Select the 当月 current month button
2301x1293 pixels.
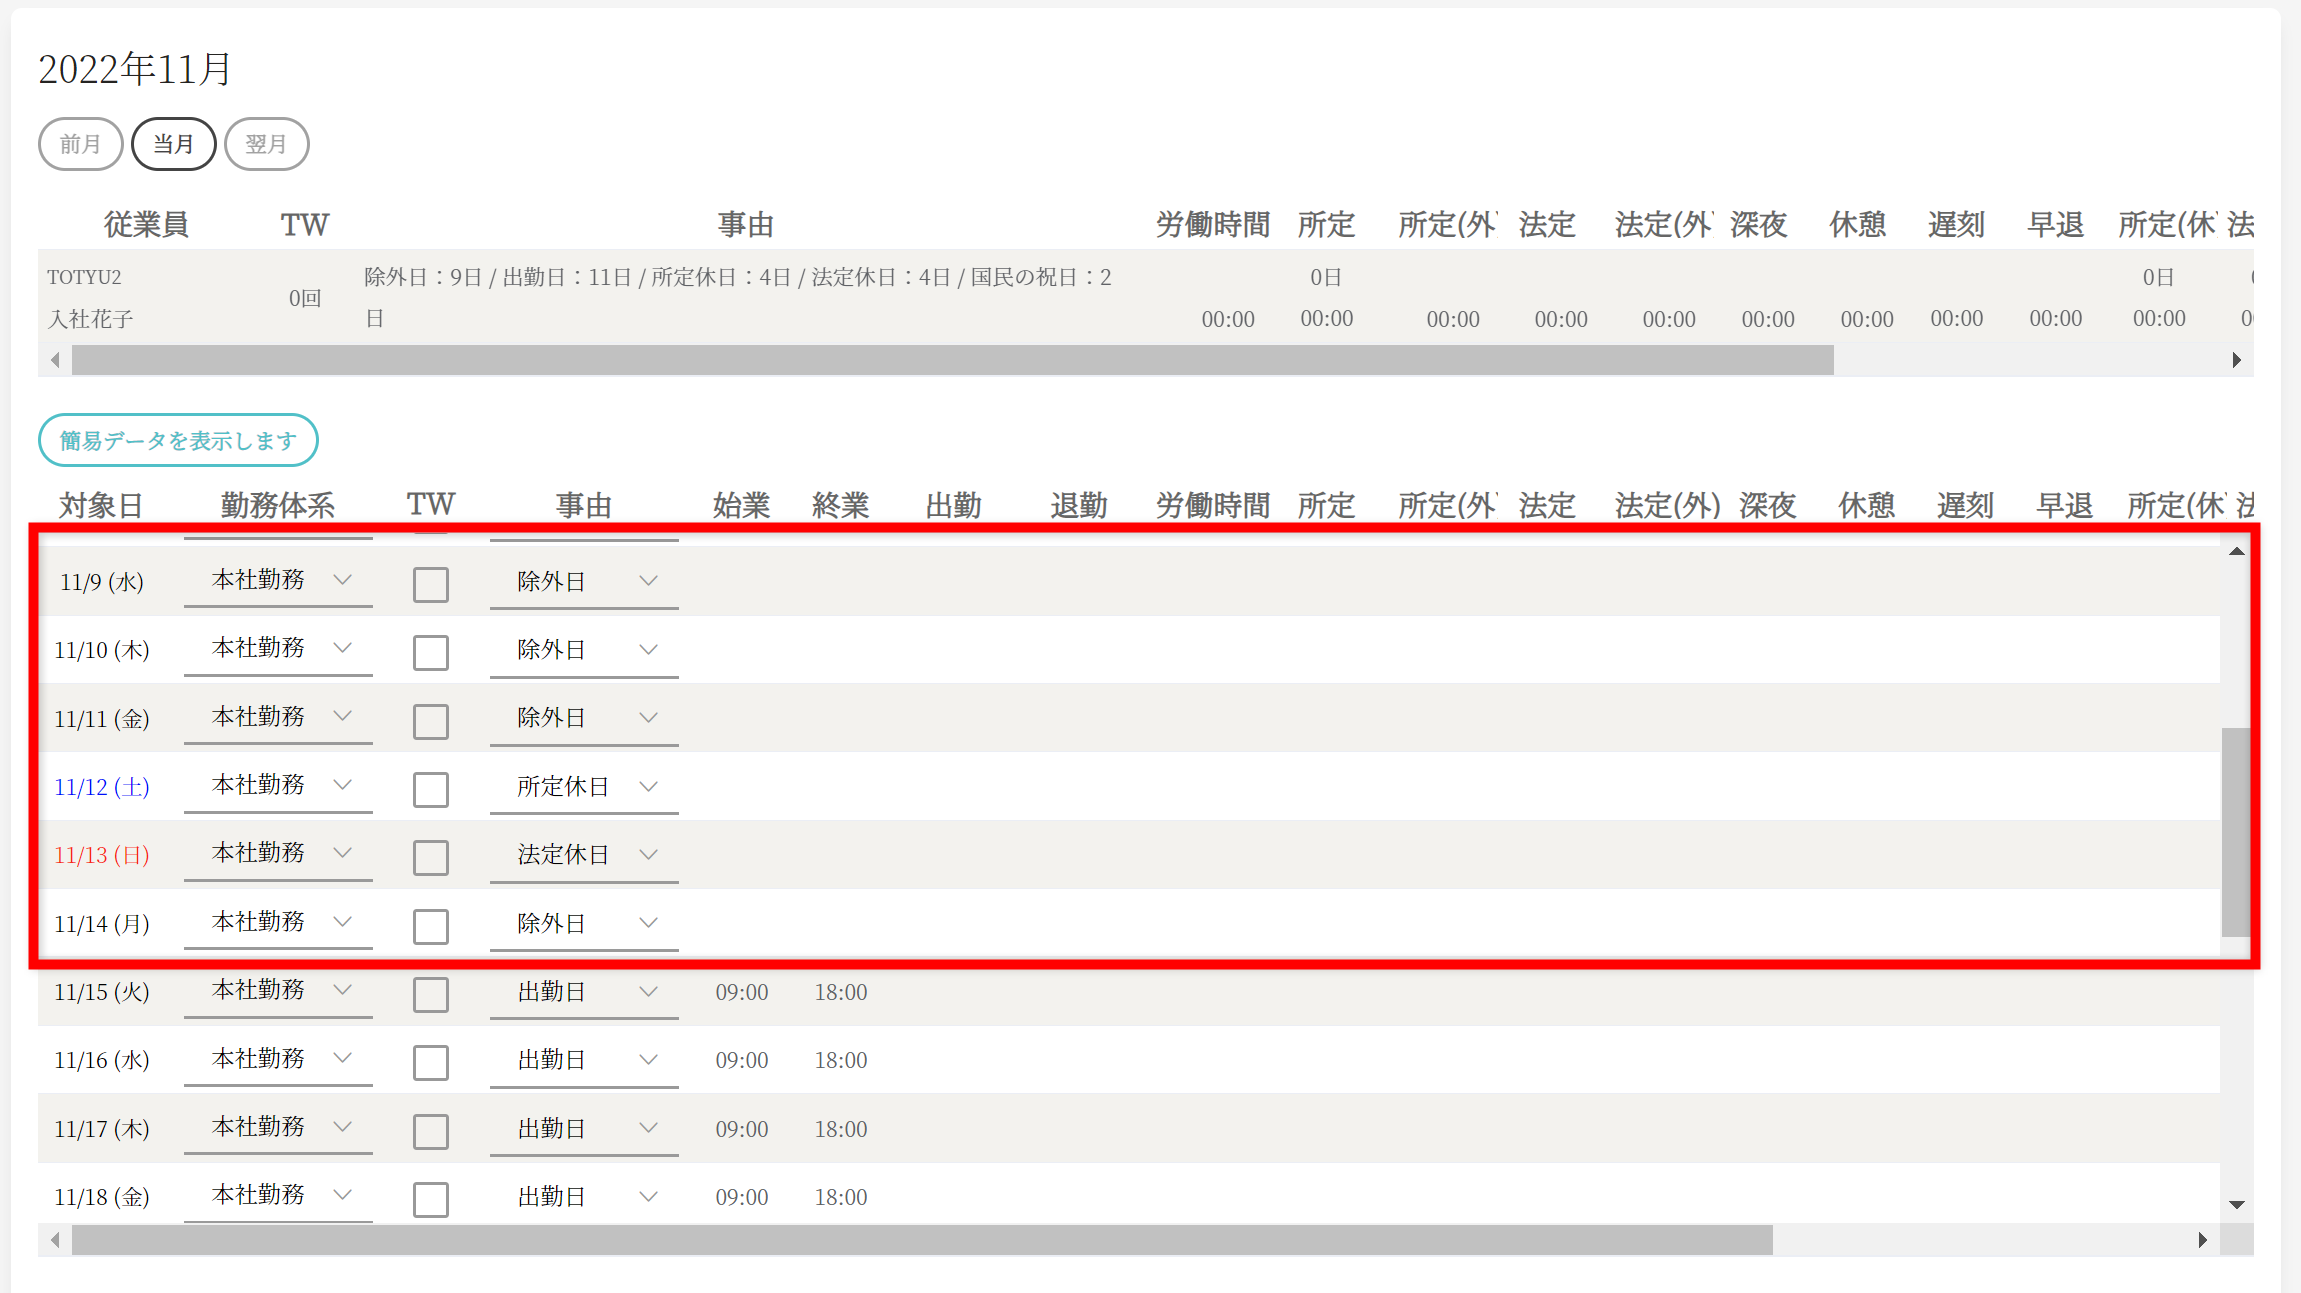click(x=173, y=144)
